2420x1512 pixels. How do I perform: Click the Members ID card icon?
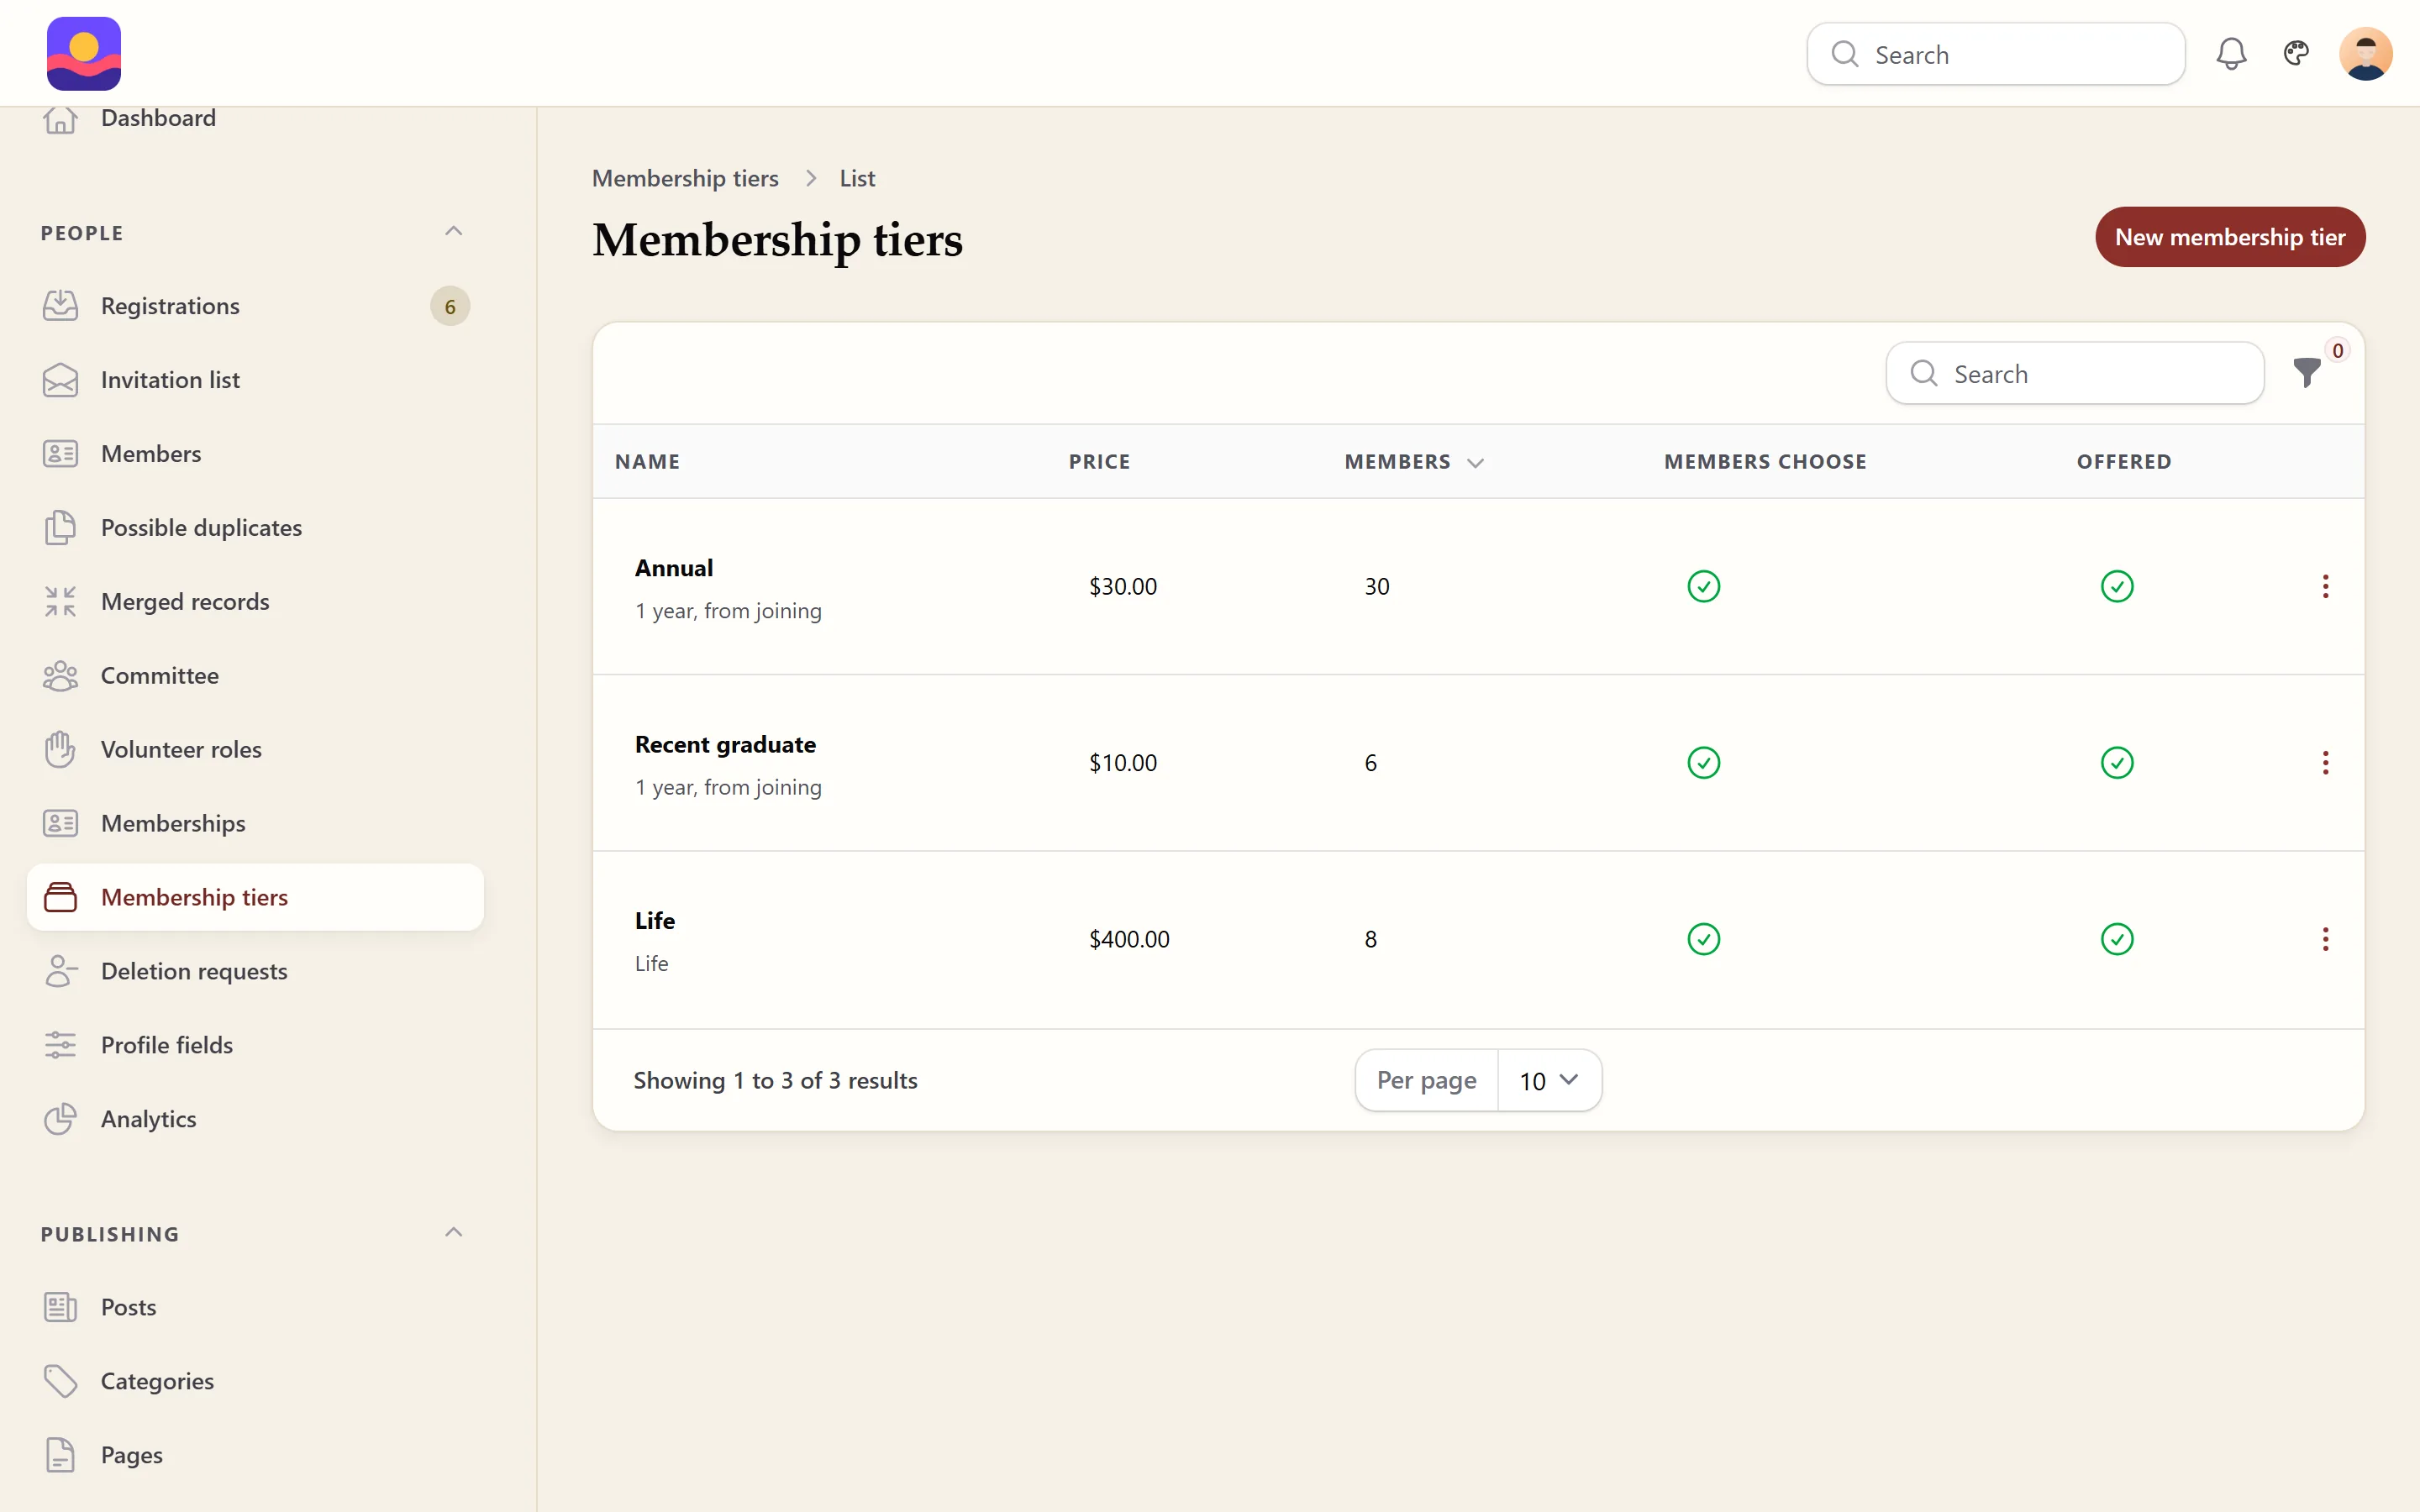60,454
